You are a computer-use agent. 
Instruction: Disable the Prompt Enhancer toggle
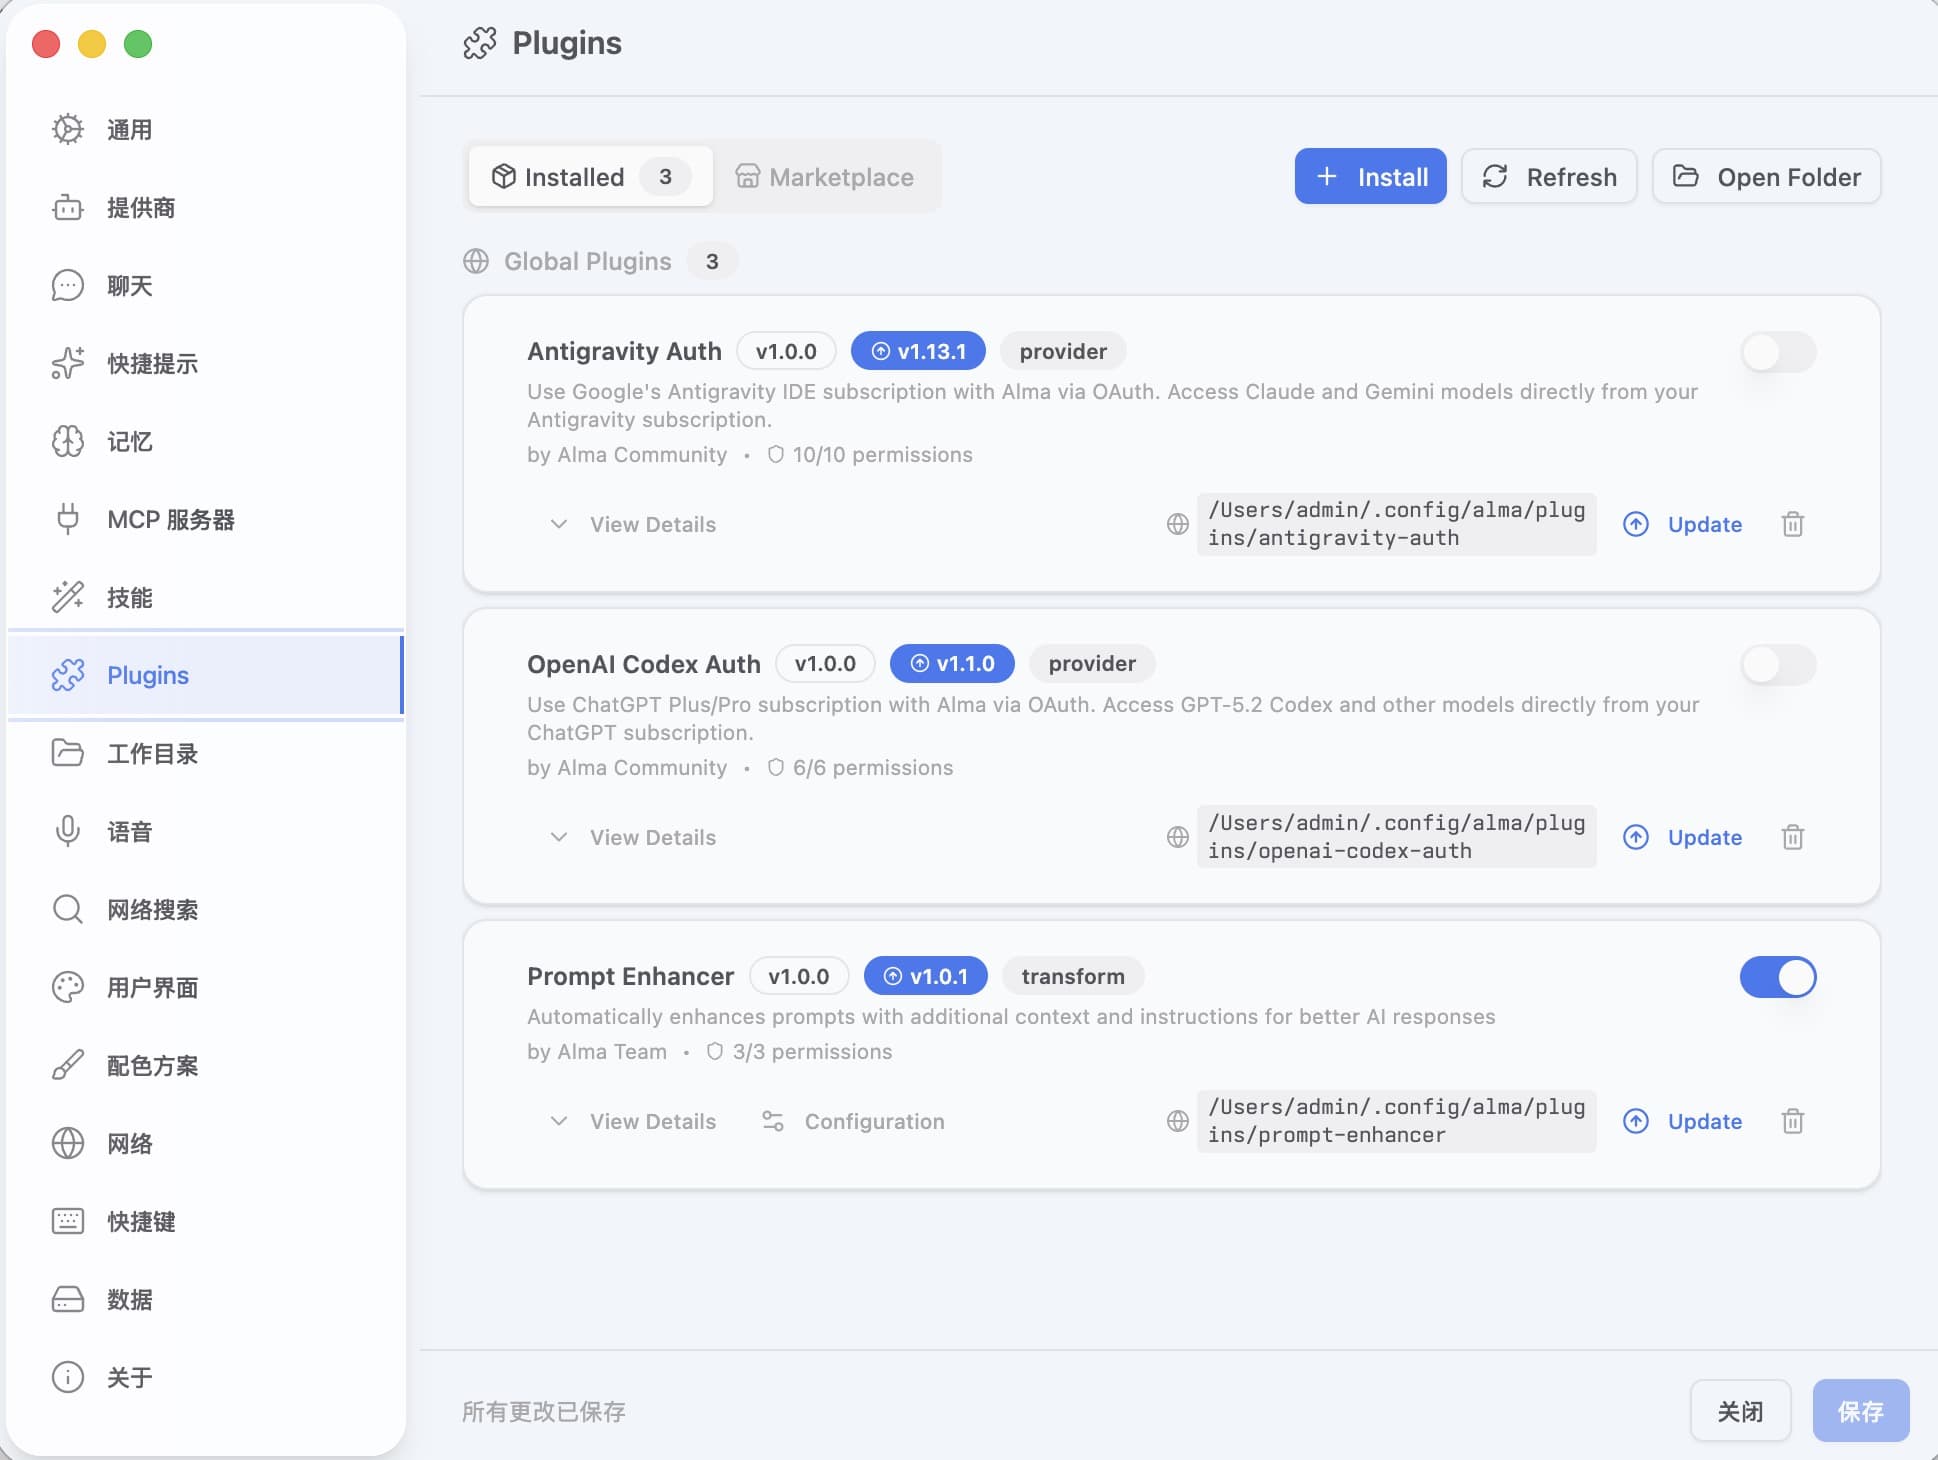point(1778,977)
